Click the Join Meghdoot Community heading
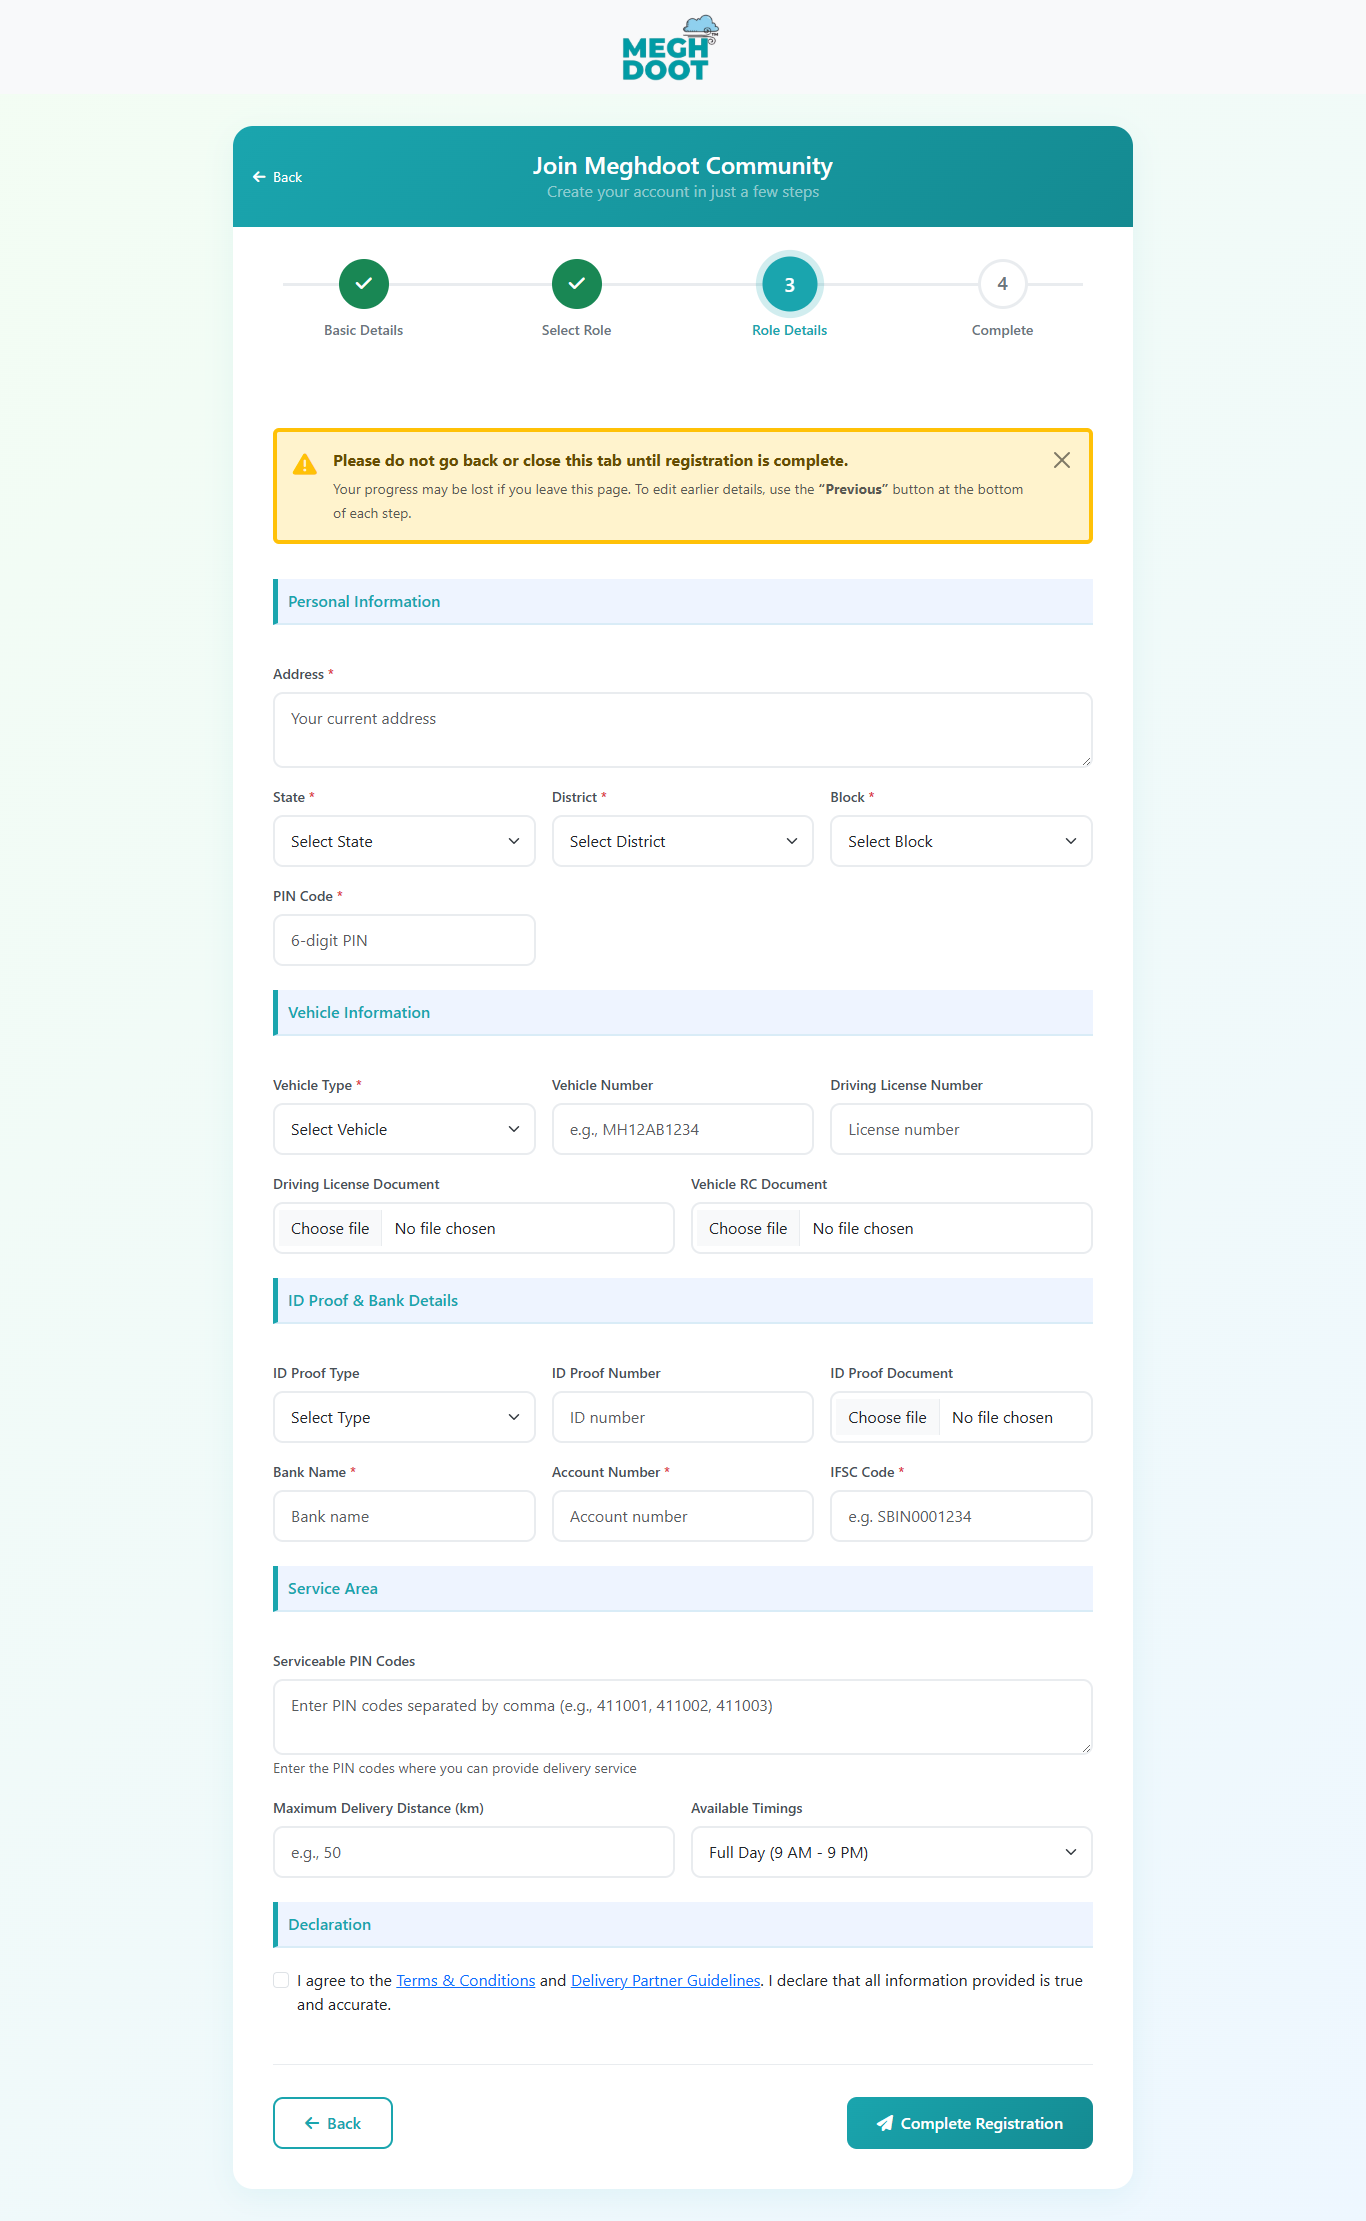Image resolution: width=1366 pixels, height=2221 pixels. [683, 165]
